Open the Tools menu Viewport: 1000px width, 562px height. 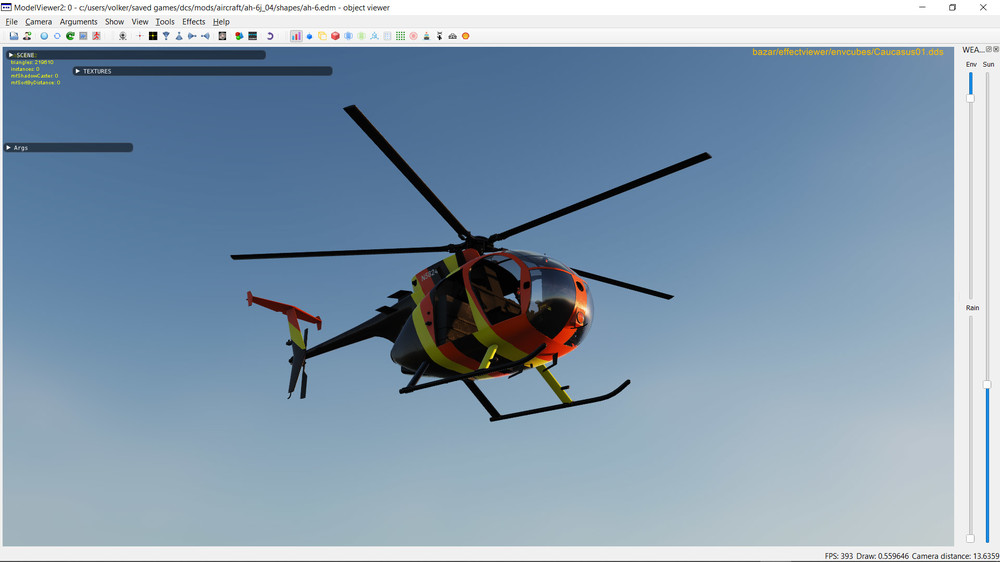165,22
